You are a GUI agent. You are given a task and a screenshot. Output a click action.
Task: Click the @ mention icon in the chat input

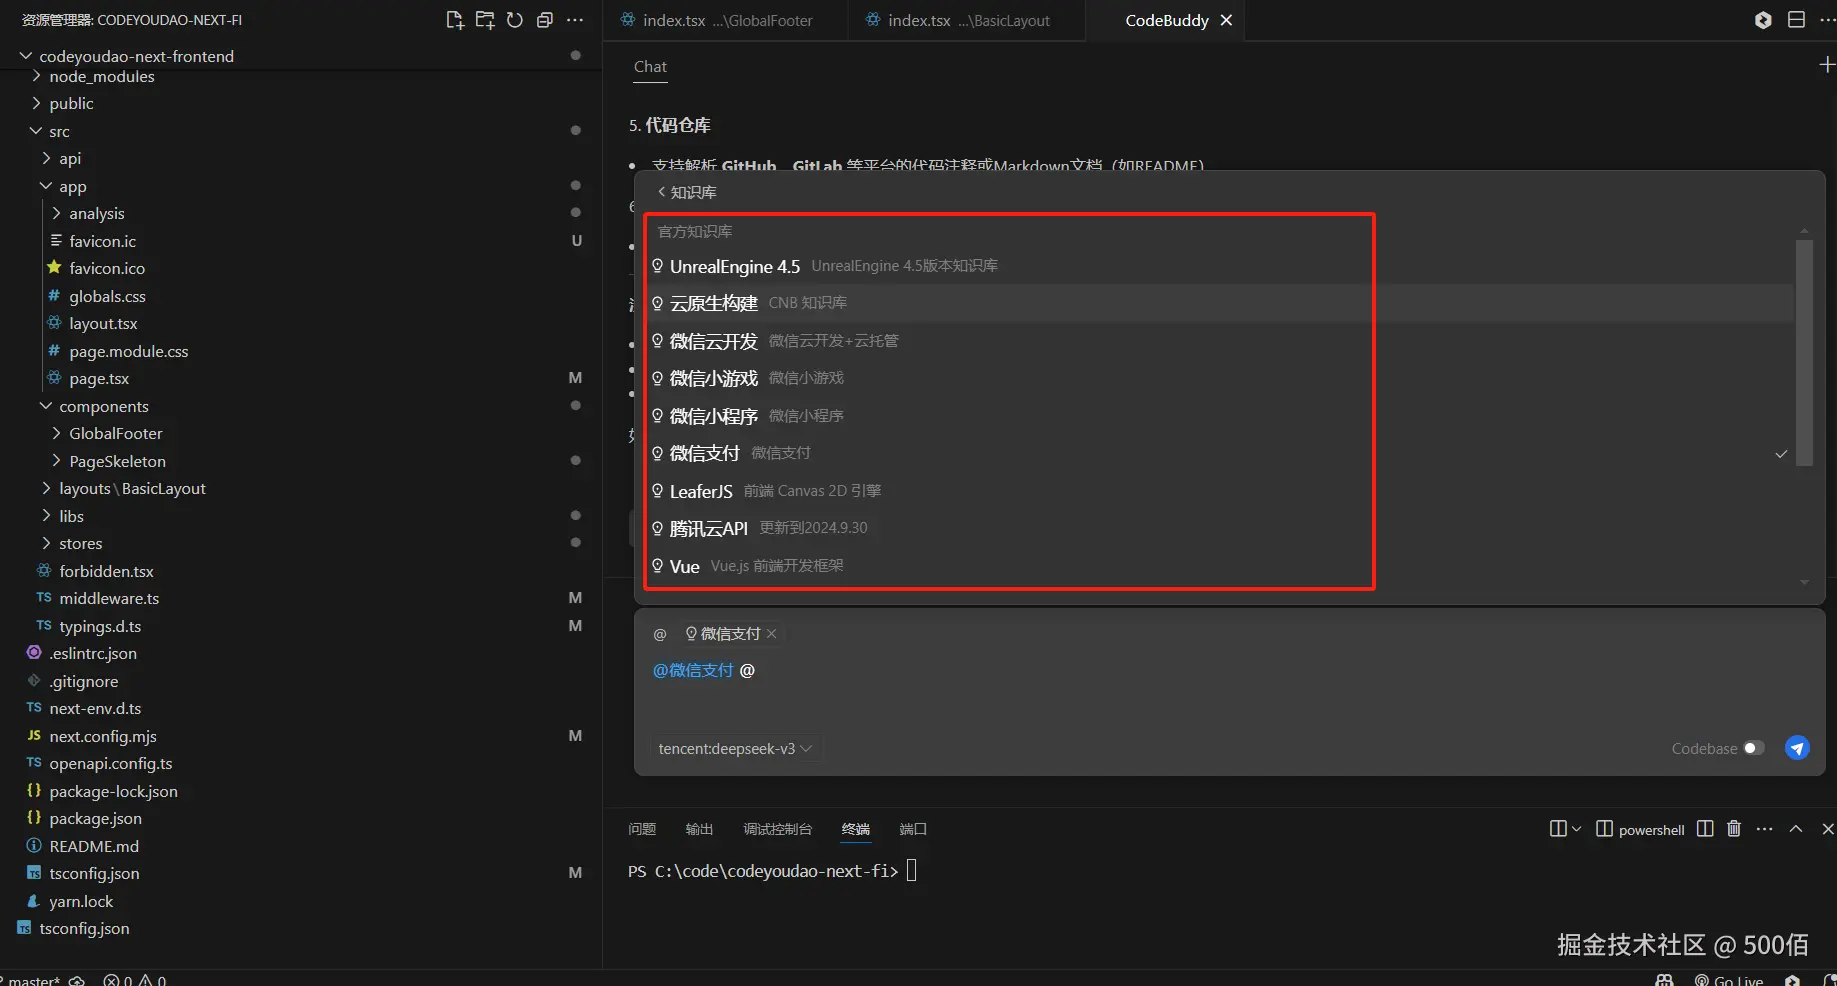660,634
